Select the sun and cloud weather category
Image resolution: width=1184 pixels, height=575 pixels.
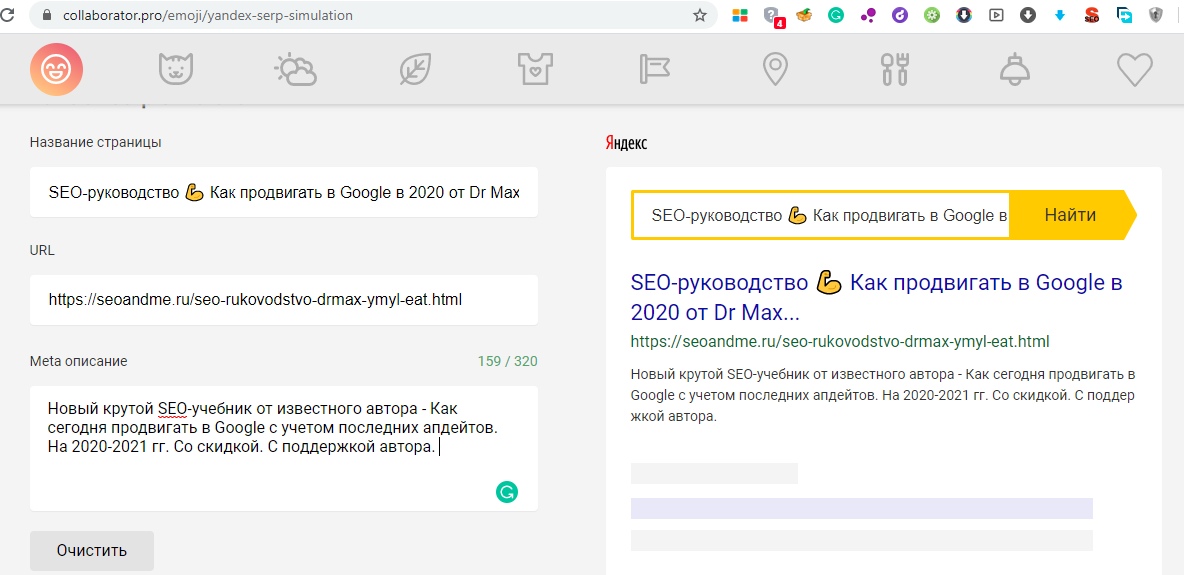pyautogui.click(x=295, y=70)
